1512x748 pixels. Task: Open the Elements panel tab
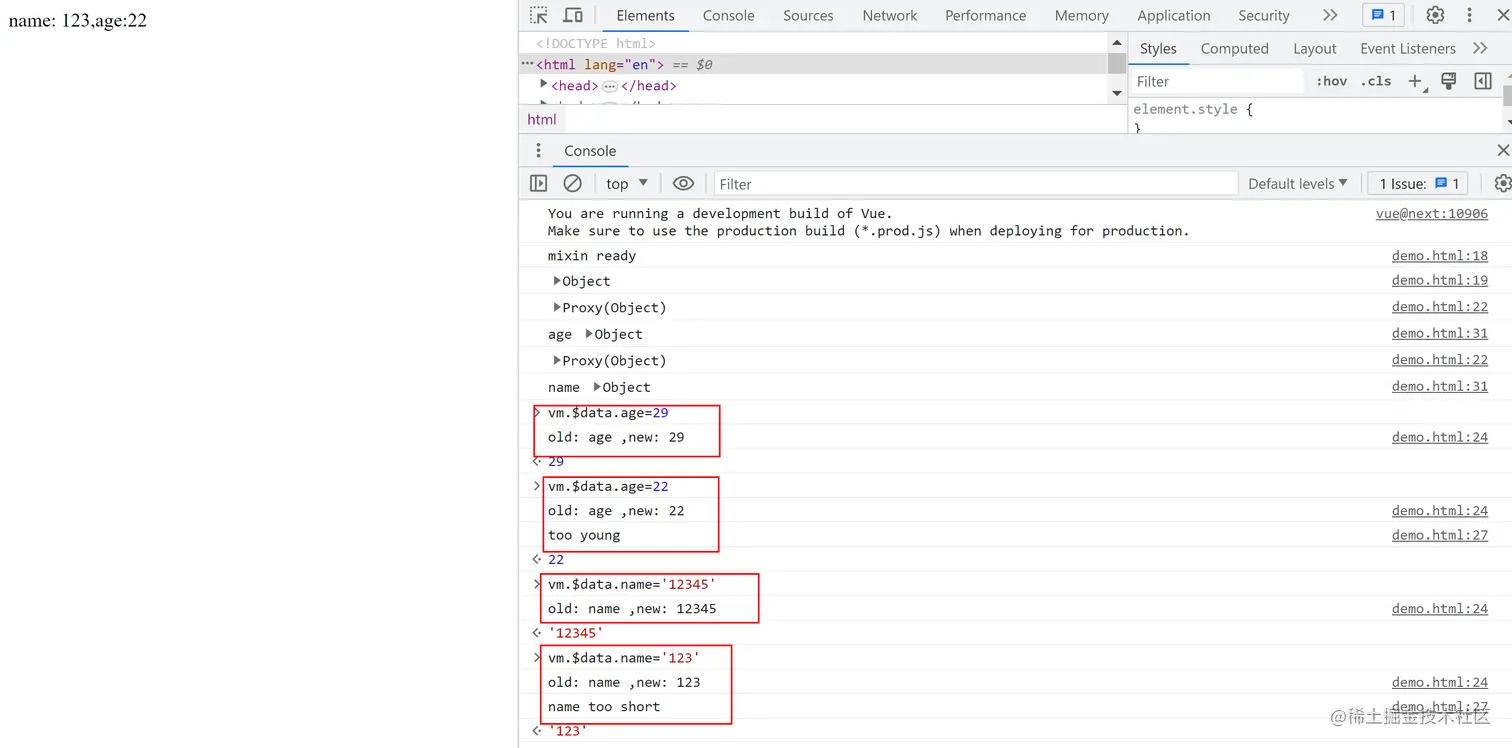pyautogui.click(x=645, y=15)
